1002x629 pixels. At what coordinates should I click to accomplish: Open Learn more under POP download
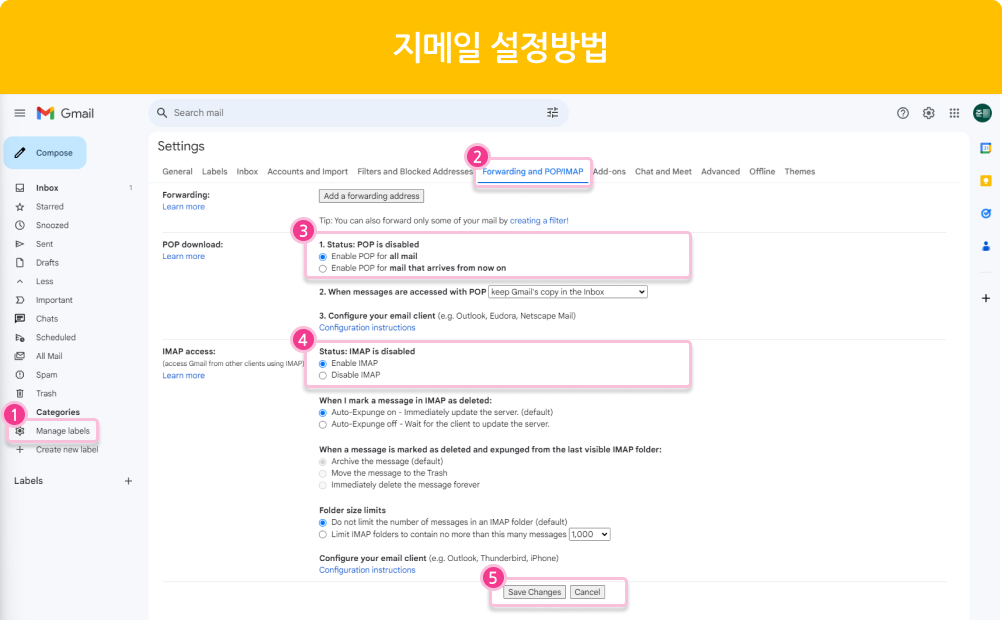pos(183,256)
